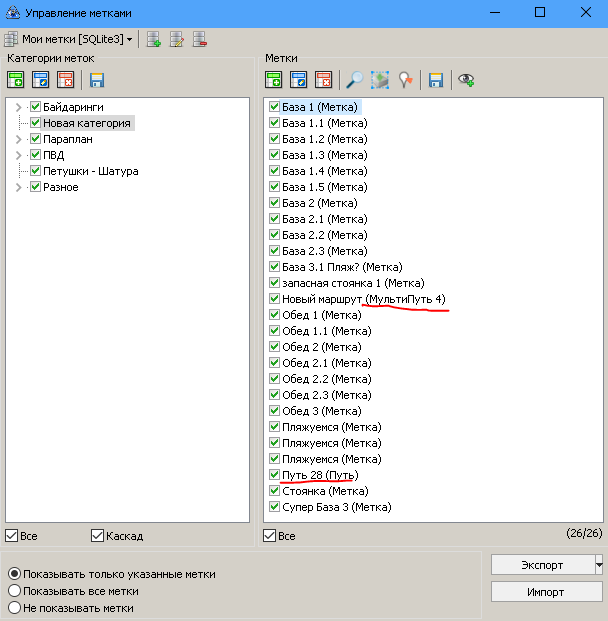Open the Мои метки [SQLite3] database dropdown
The width and height of the screenshot is (608, 621).
(130, 39)
